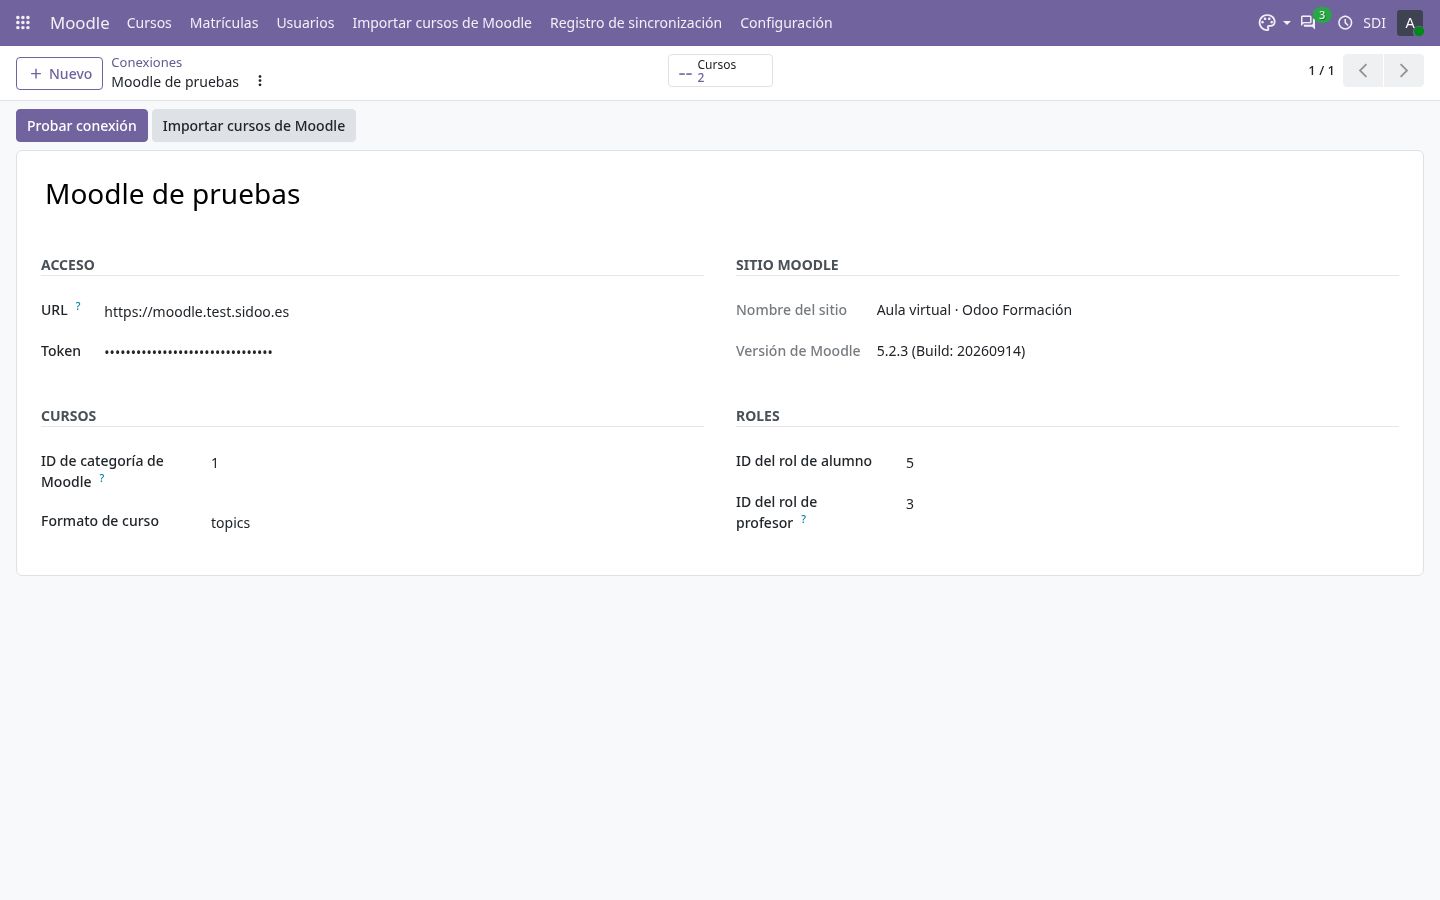This screenshot has width=1440, height=900.
Task: Open Registro de sincronización menu
Action: pos(636,22)
